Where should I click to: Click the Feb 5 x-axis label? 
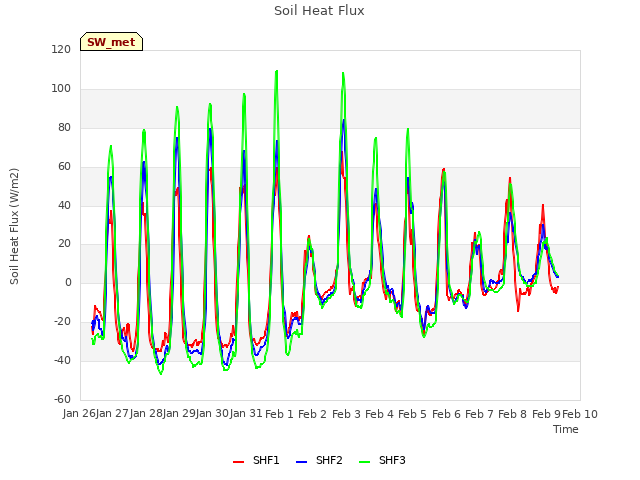[412, 414]
